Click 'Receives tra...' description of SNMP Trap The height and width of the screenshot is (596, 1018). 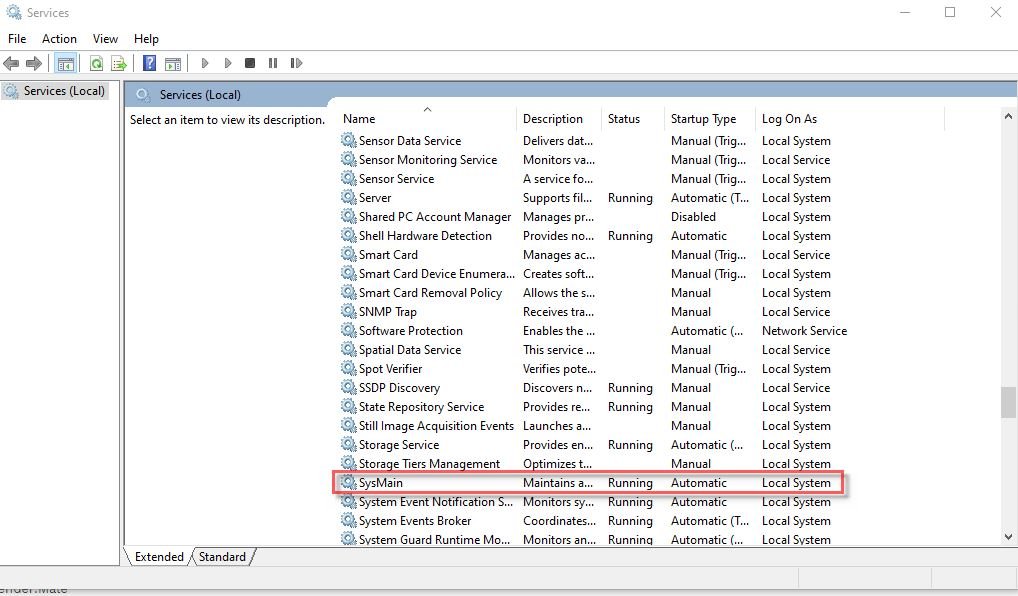558,312
